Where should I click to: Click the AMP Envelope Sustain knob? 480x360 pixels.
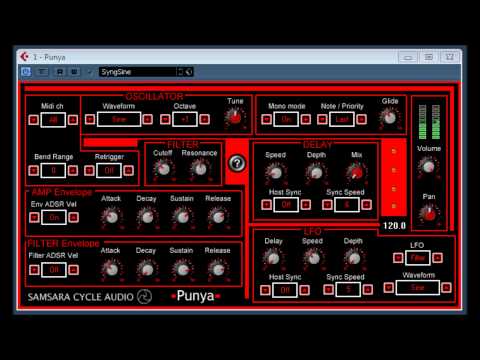(x=182, y=217)
